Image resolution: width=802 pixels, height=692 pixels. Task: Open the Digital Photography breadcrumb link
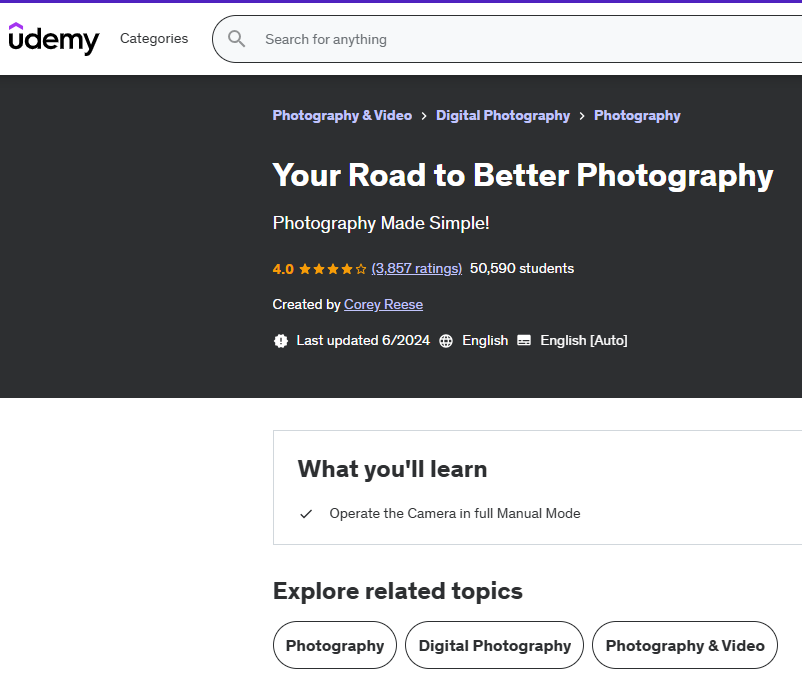point(503,116)
